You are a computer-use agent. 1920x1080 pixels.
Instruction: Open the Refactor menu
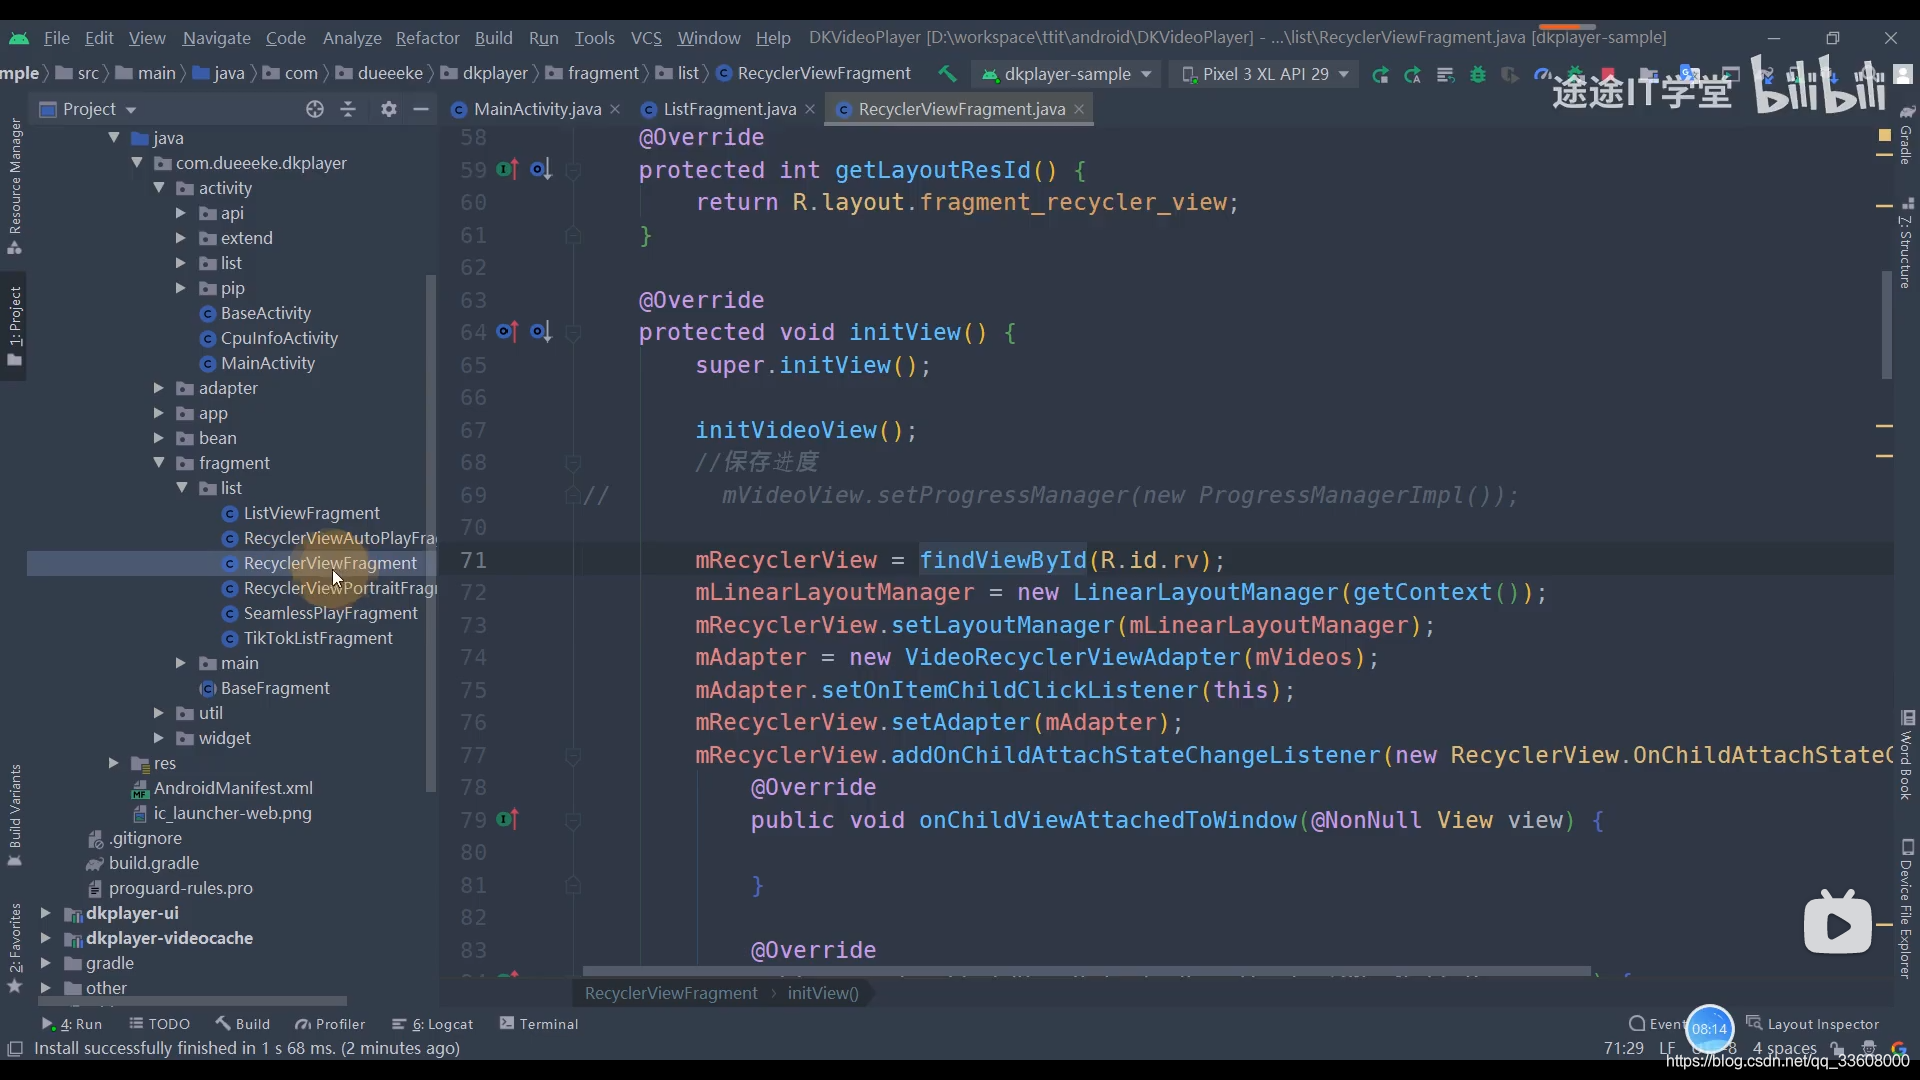coord(427,38)
